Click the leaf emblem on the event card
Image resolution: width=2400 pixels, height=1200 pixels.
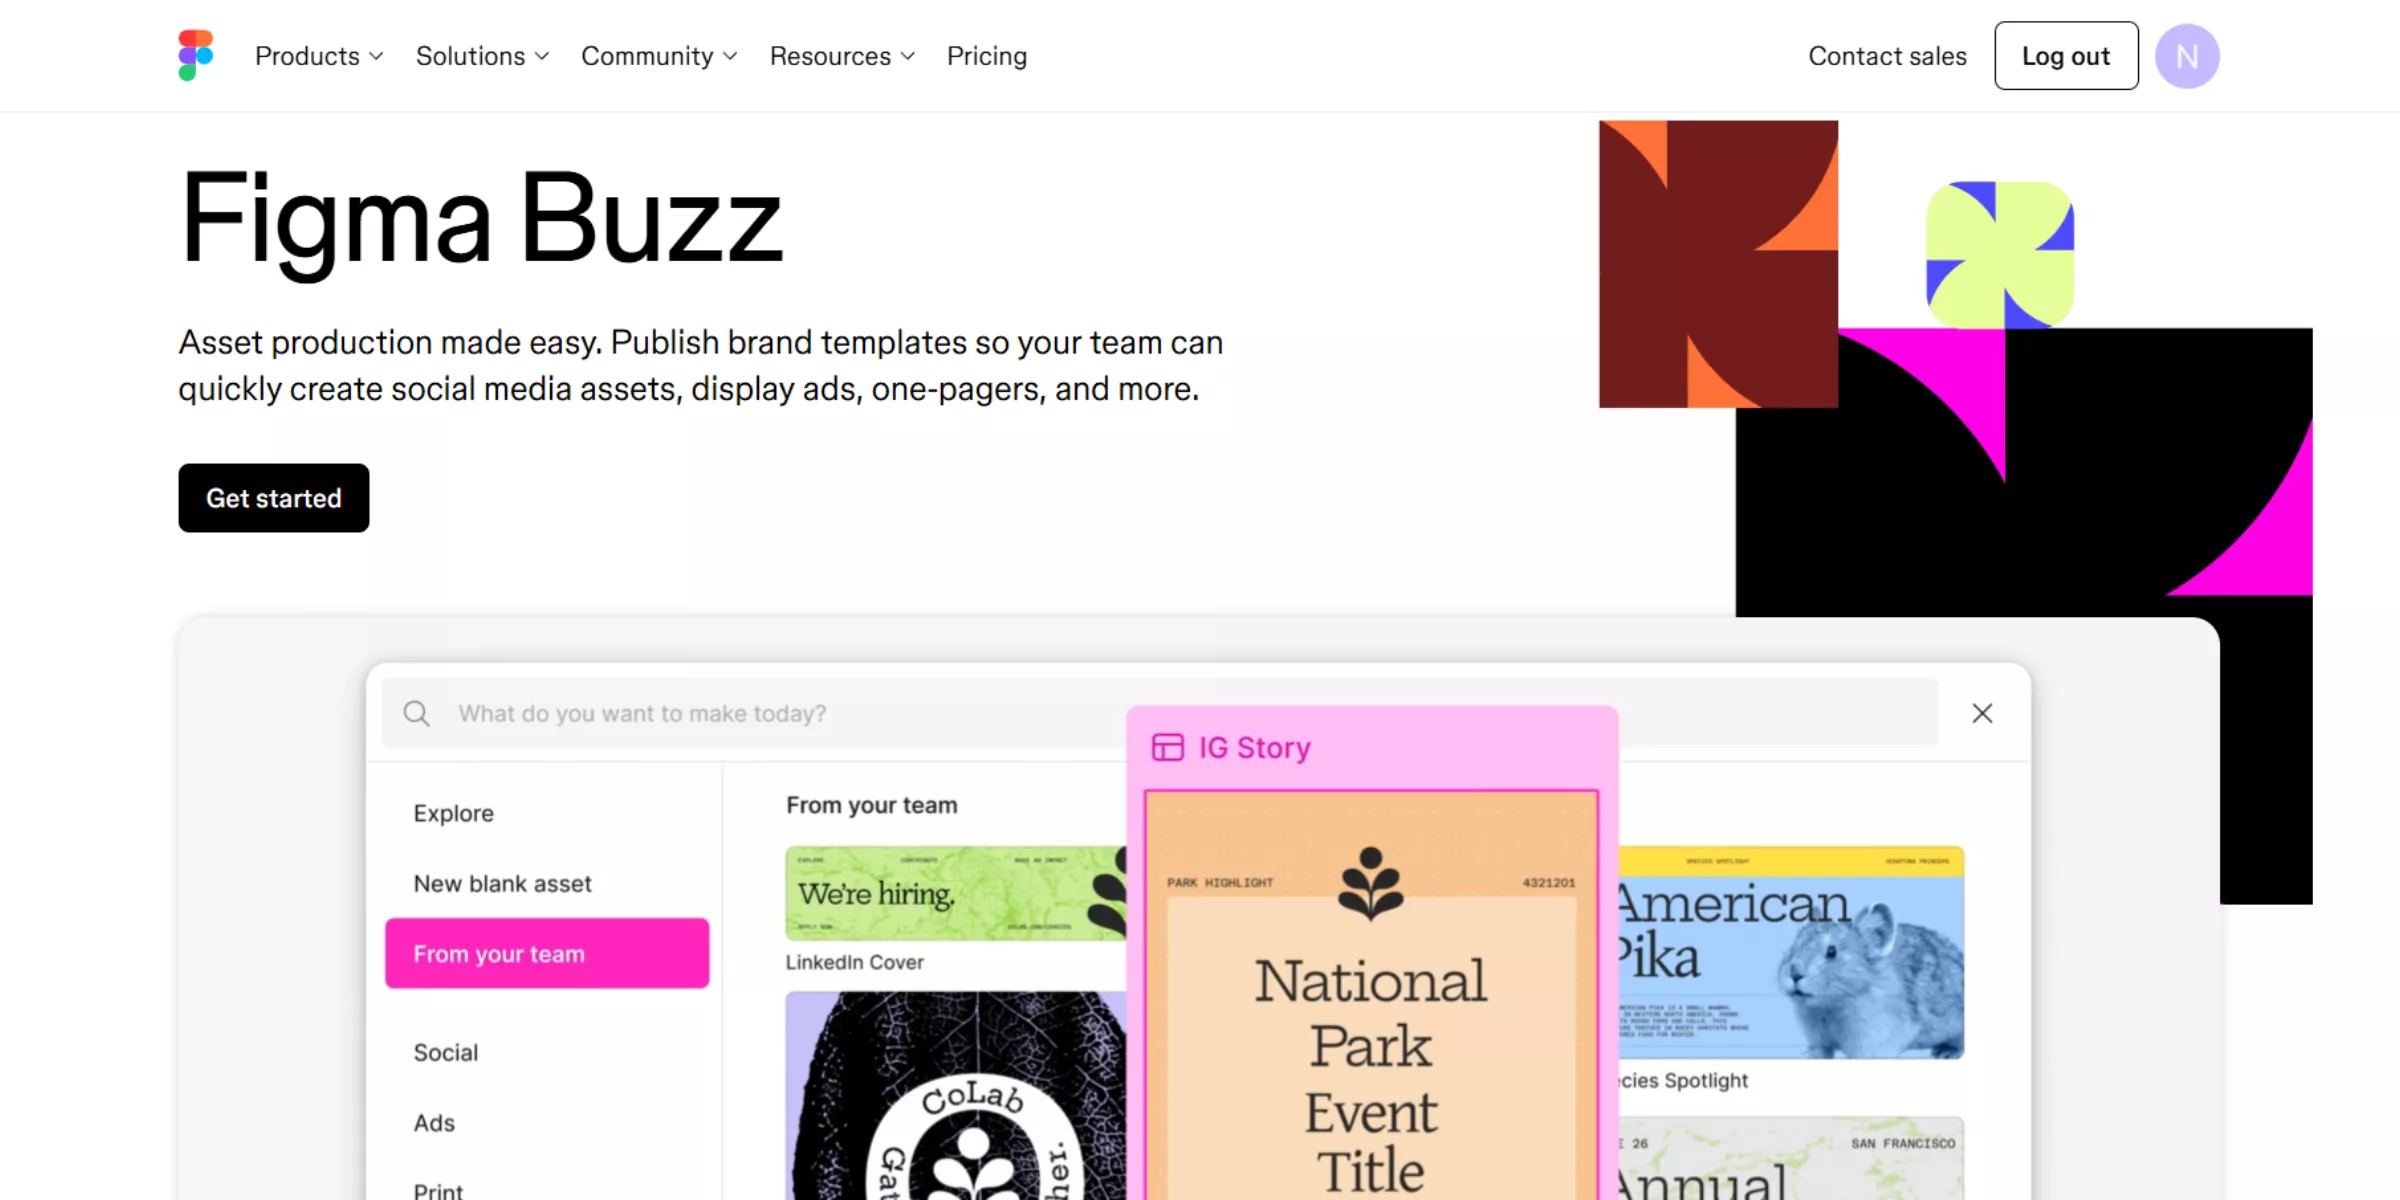[1370, 884]
